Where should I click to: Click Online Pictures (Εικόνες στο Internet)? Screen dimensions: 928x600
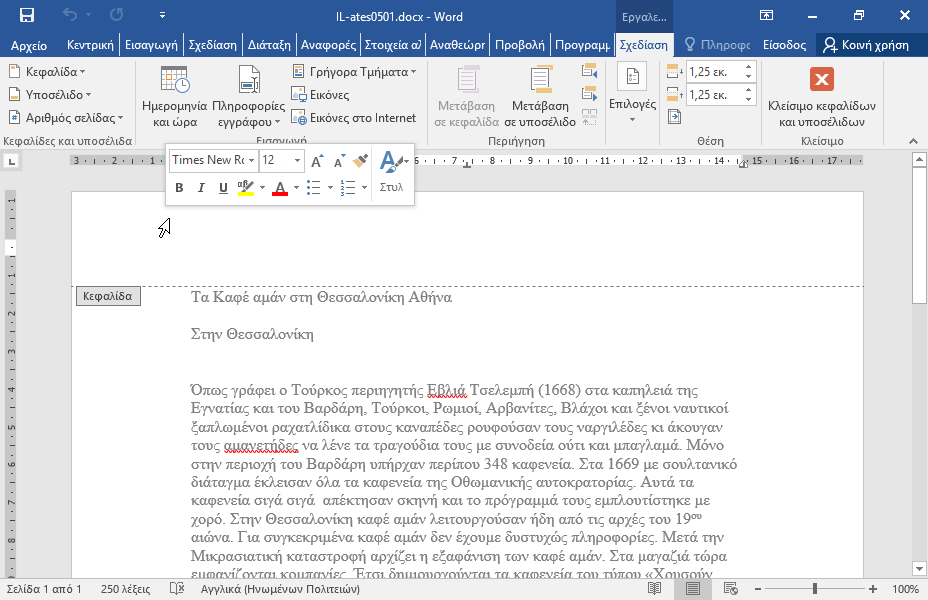pyautogui.click(x=354, y=118)
